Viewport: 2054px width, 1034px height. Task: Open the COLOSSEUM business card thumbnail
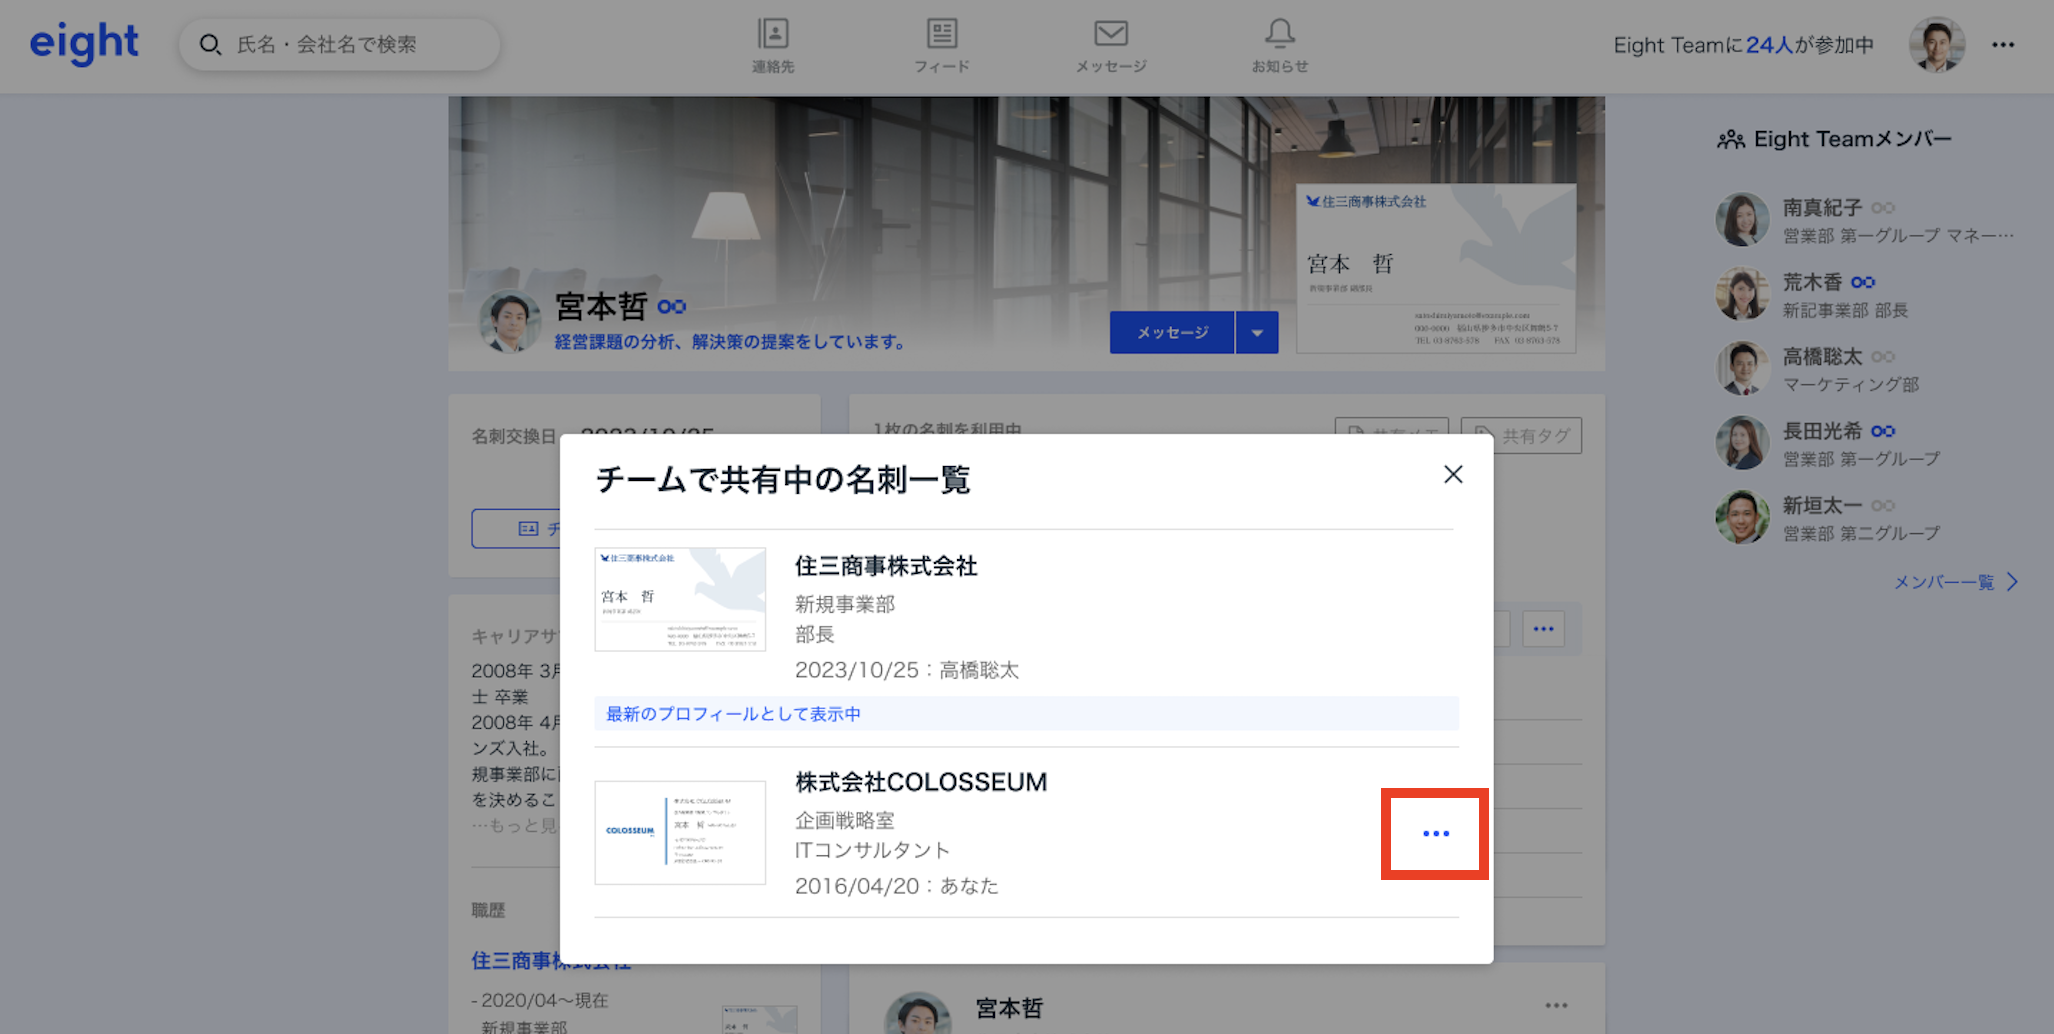click(x=680, y=832)
